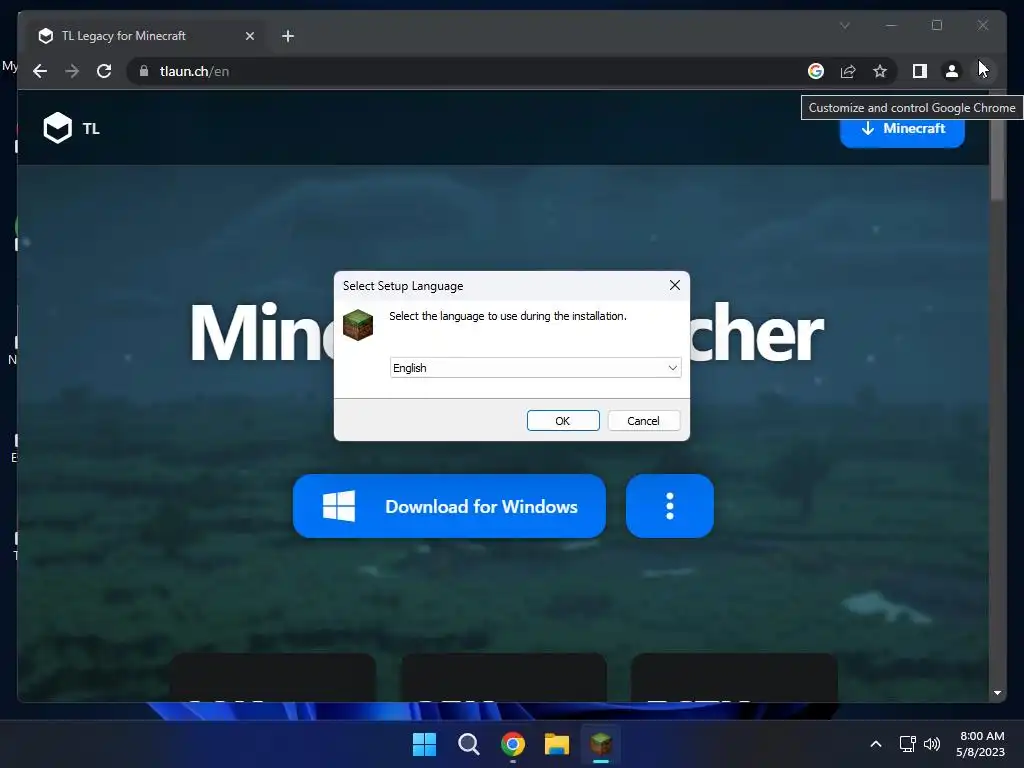Minimize the Chrome window
Screen dimensions: 1024x768
click(x=891, y=25)
